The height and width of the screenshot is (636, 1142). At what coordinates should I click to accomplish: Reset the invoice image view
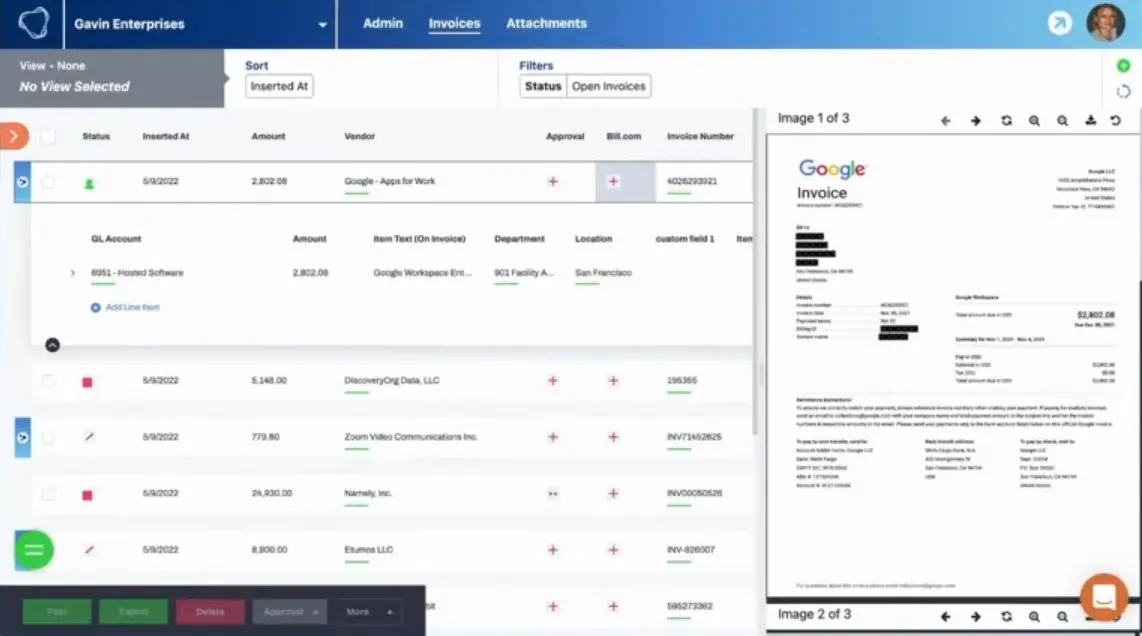1117,120
